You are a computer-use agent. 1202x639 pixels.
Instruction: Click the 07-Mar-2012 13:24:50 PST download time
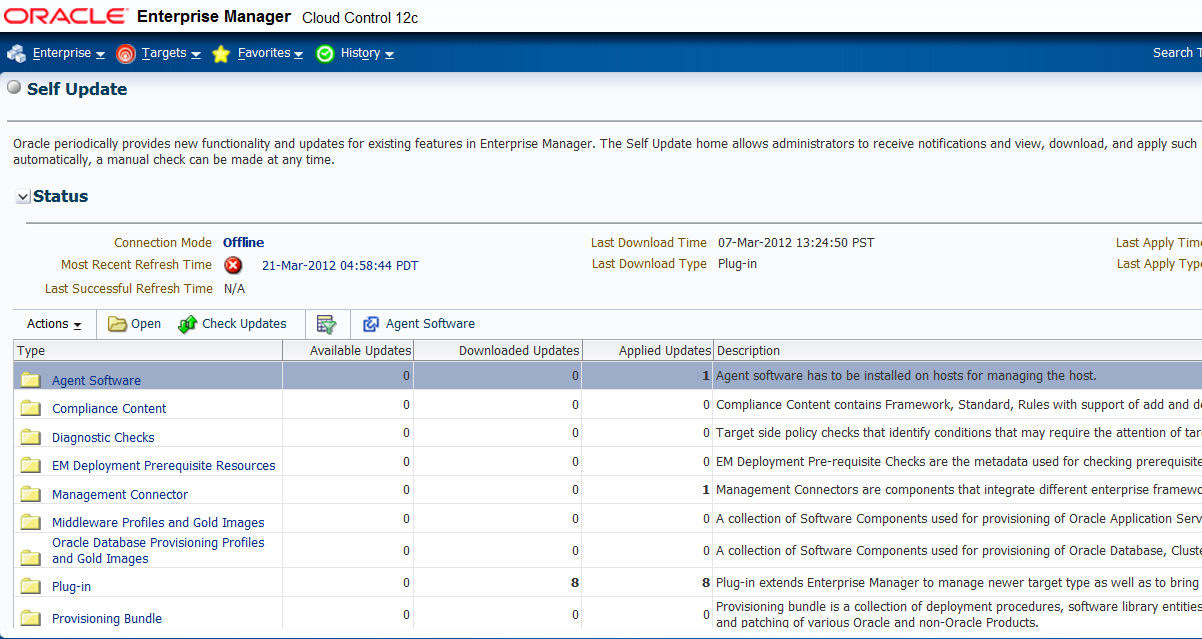(x=796, y=243)
